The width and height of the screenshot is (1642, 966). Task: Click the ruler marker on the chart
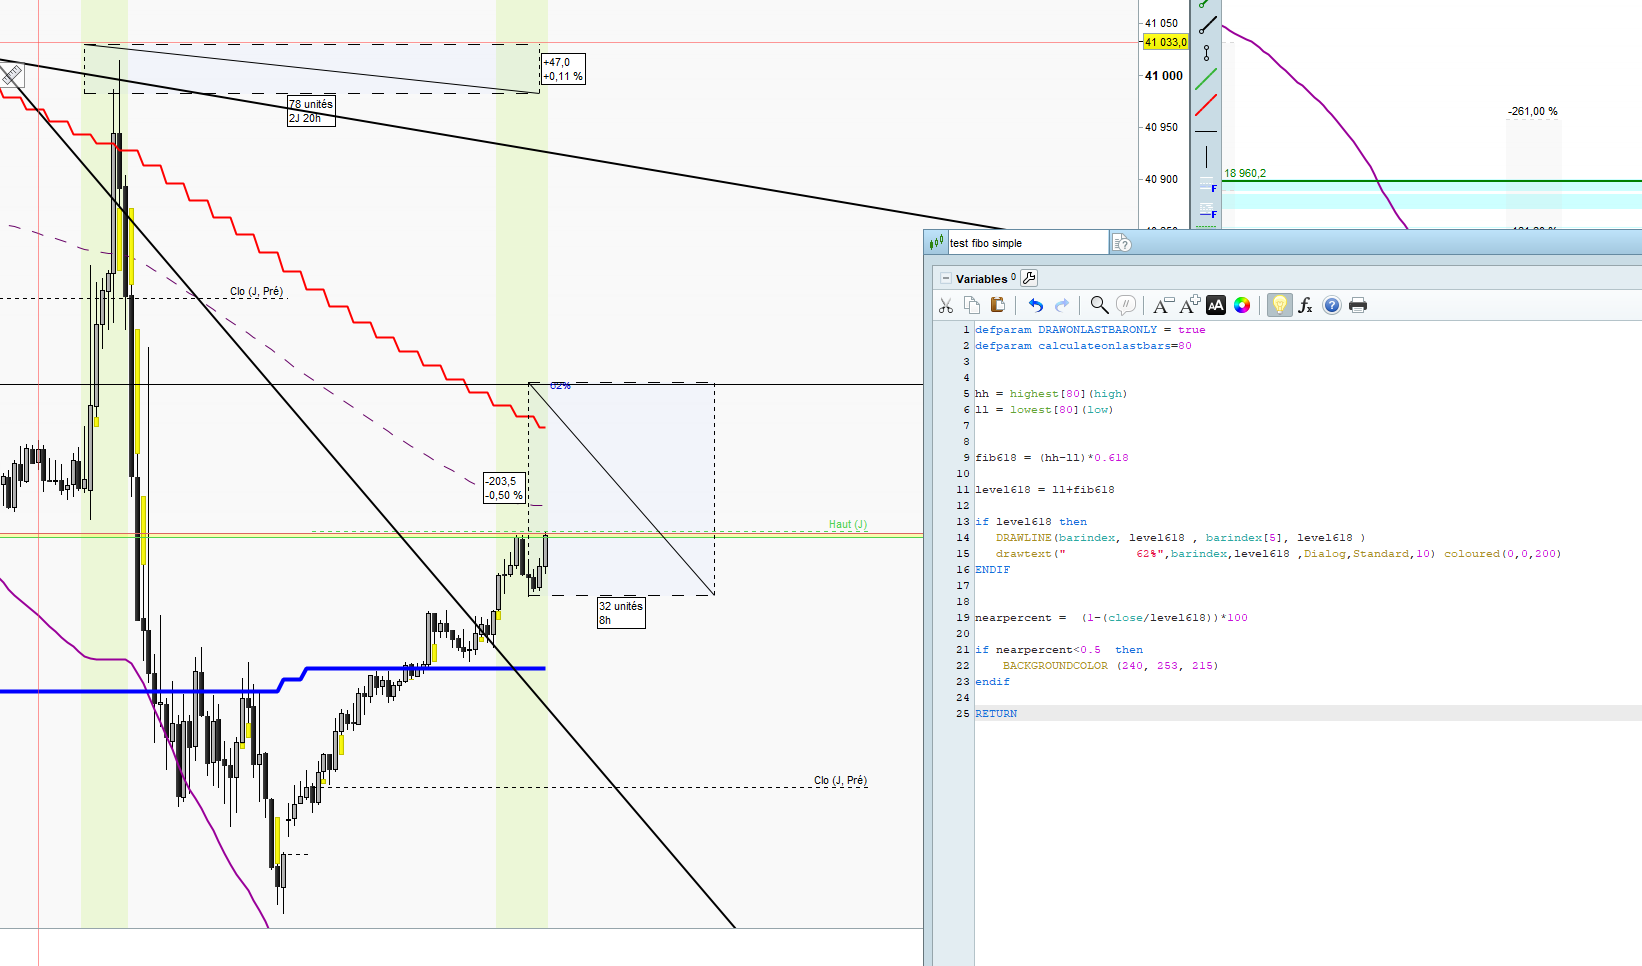tap(11, 75)
